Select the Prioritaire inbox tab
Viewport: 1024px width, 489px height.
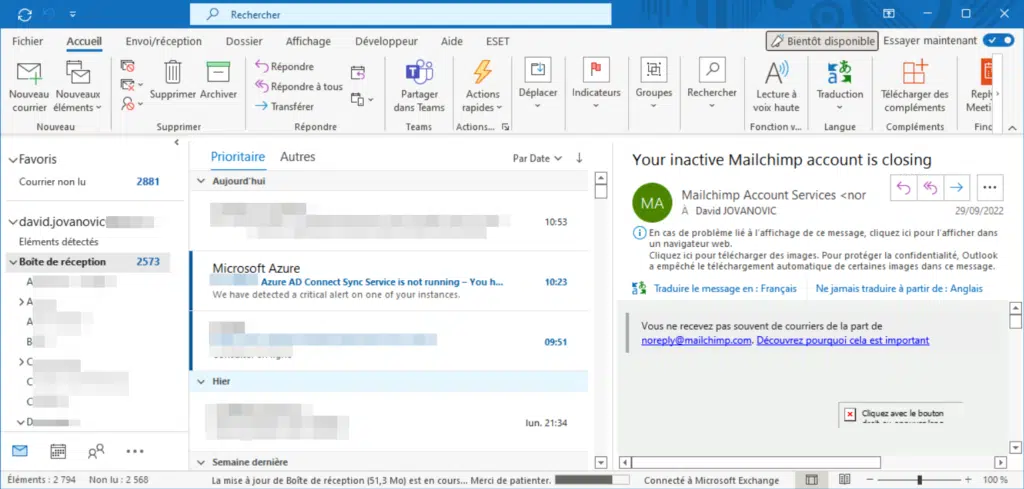coord(238,157)
